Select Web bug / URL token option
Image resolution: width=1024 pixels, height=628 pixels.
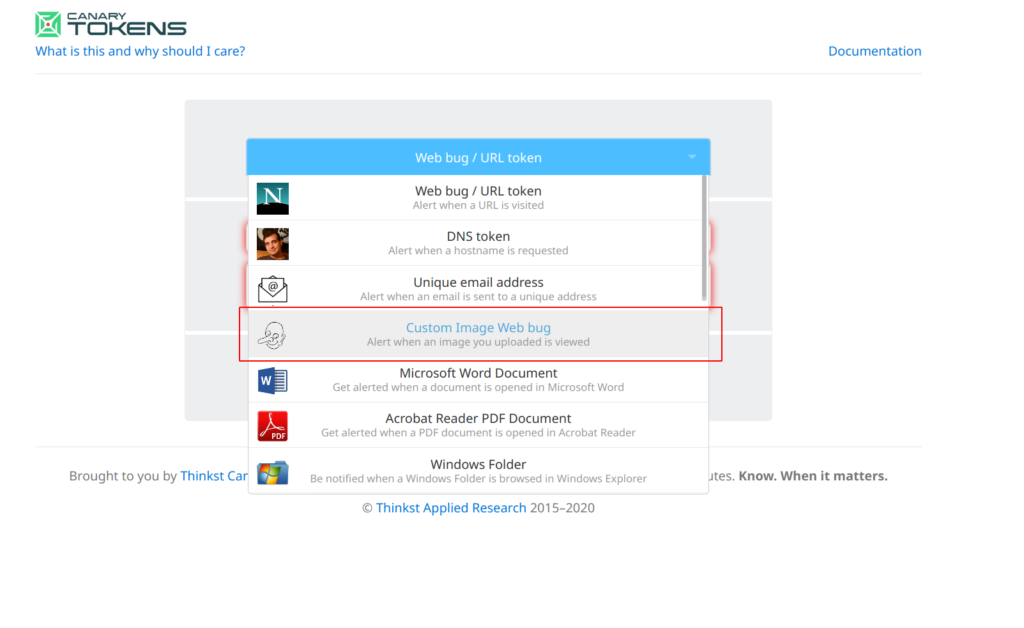(478, 198)
